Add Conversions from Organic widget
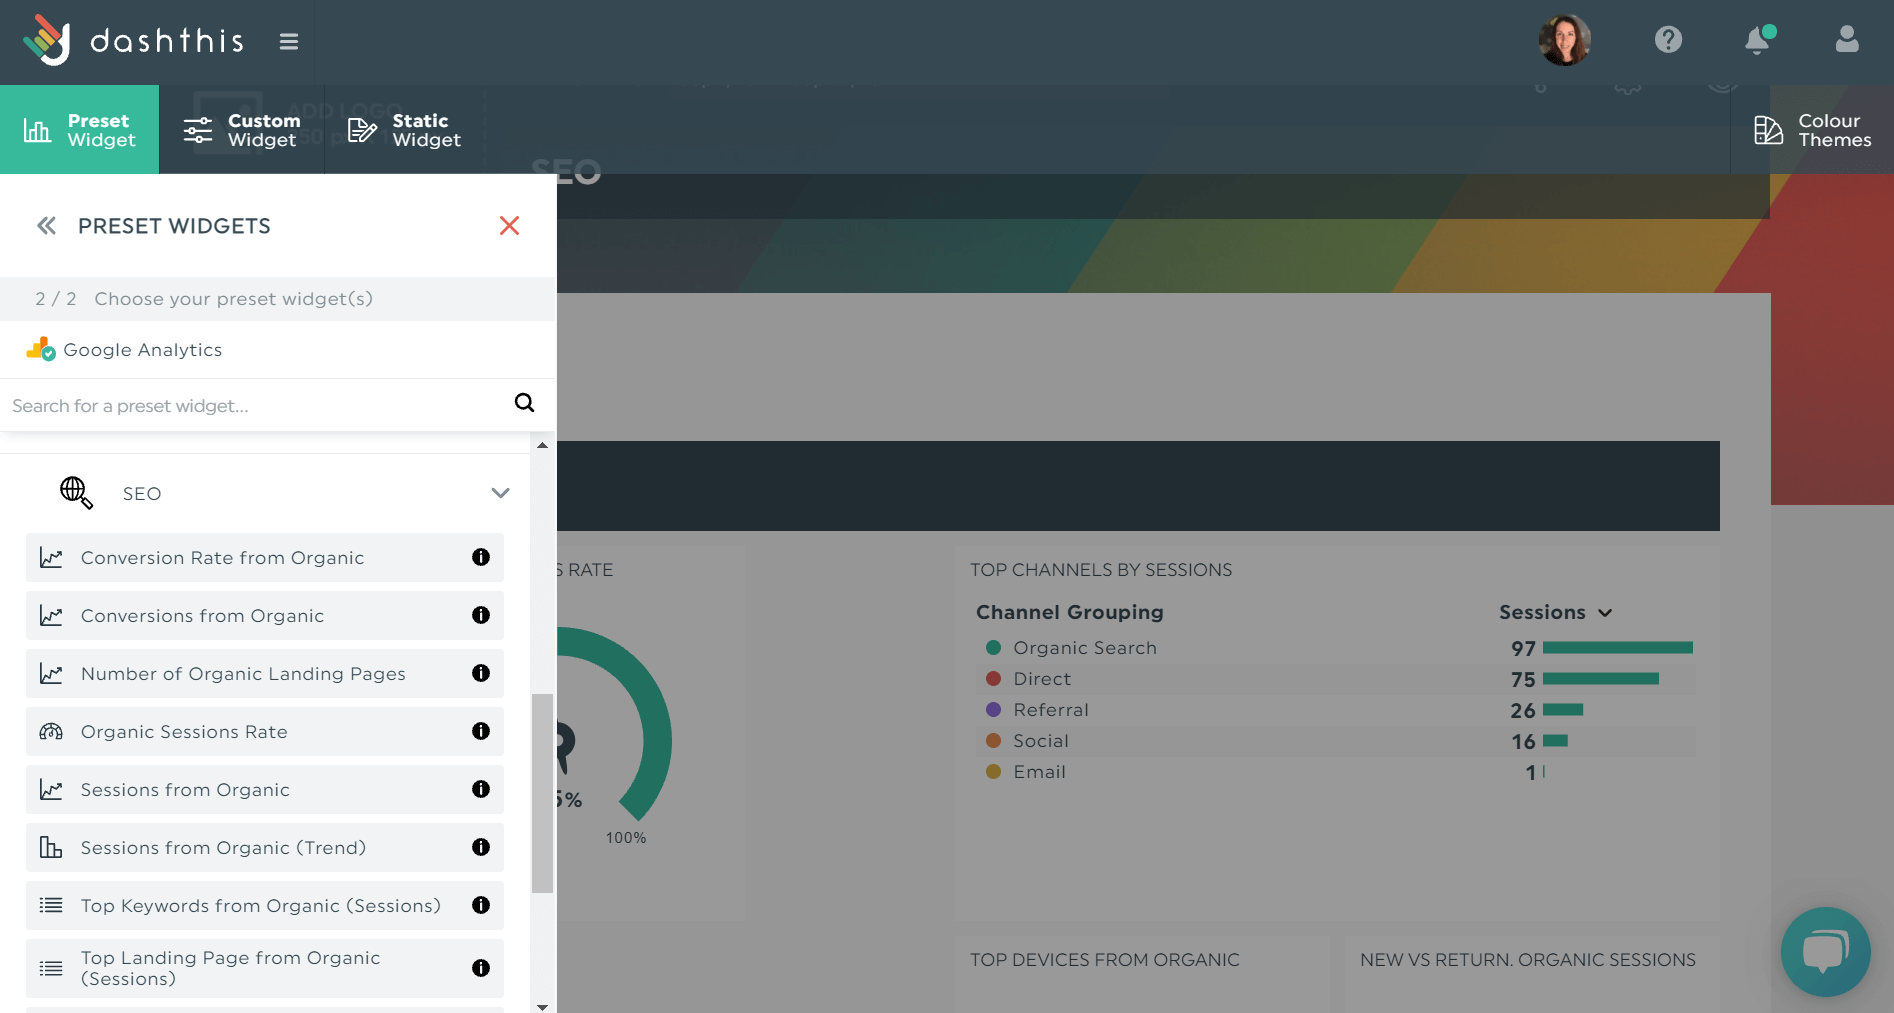Screen dimensions: 1894x1013 (x=265, y=615)
